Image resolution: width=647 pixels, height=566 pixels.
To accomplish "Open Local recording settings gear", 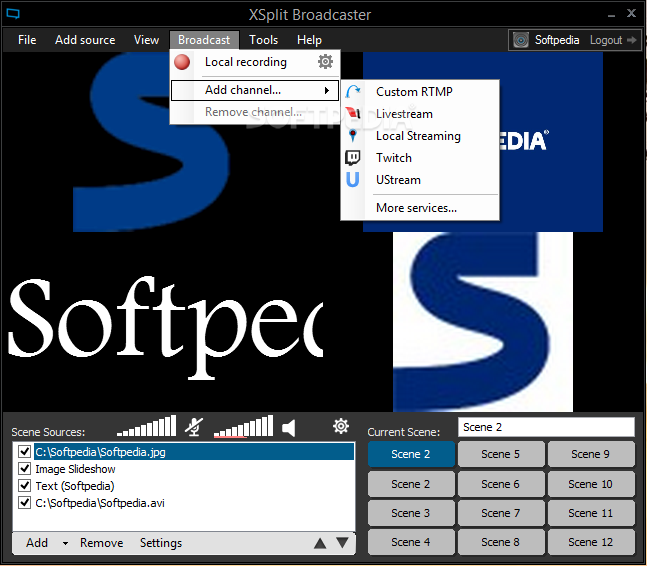I will pyautogui.click(x=325, y=61).
